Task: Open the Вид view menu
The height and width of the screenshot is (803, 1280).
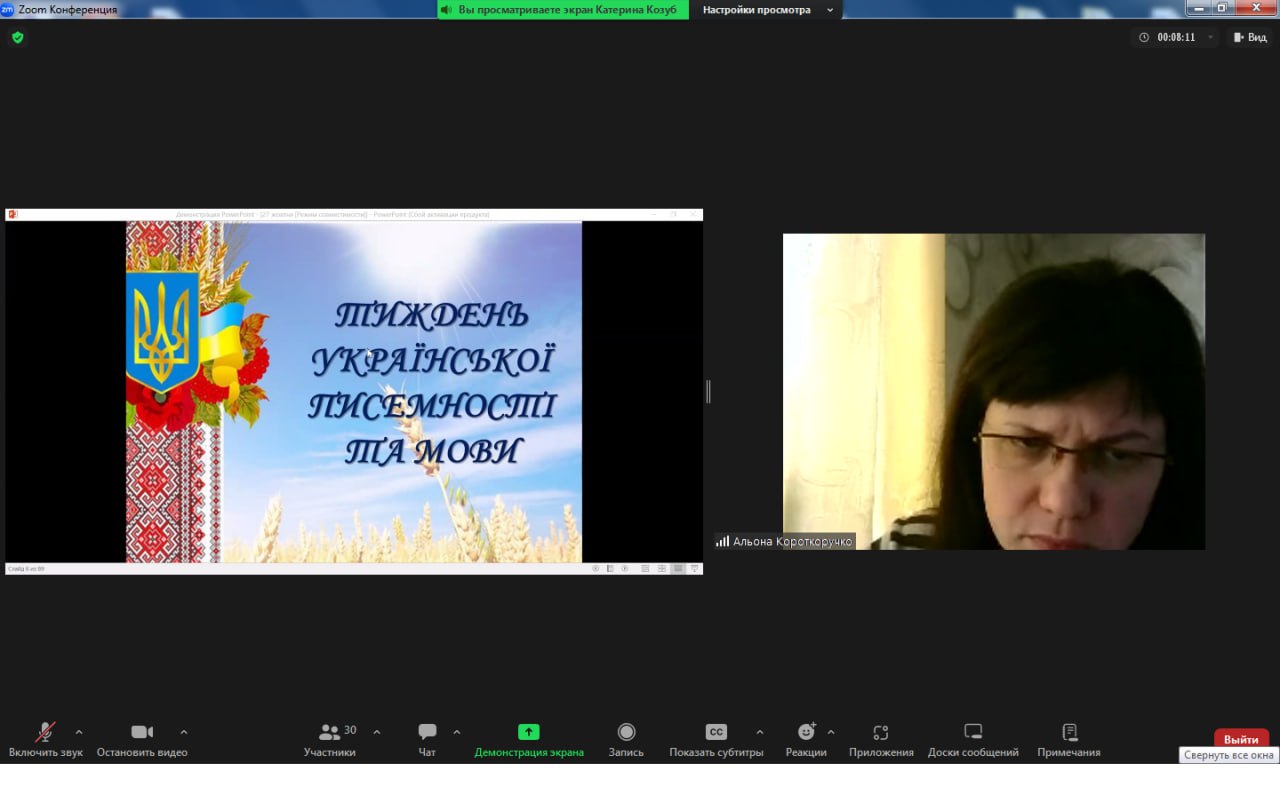Action: click(1250, 37)
